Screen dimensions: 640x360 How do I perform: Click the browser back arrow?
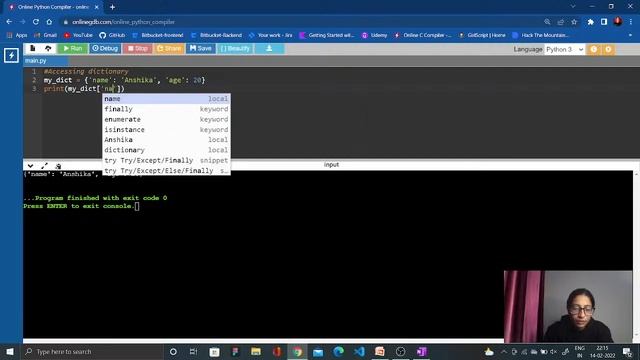click(9, 22)
